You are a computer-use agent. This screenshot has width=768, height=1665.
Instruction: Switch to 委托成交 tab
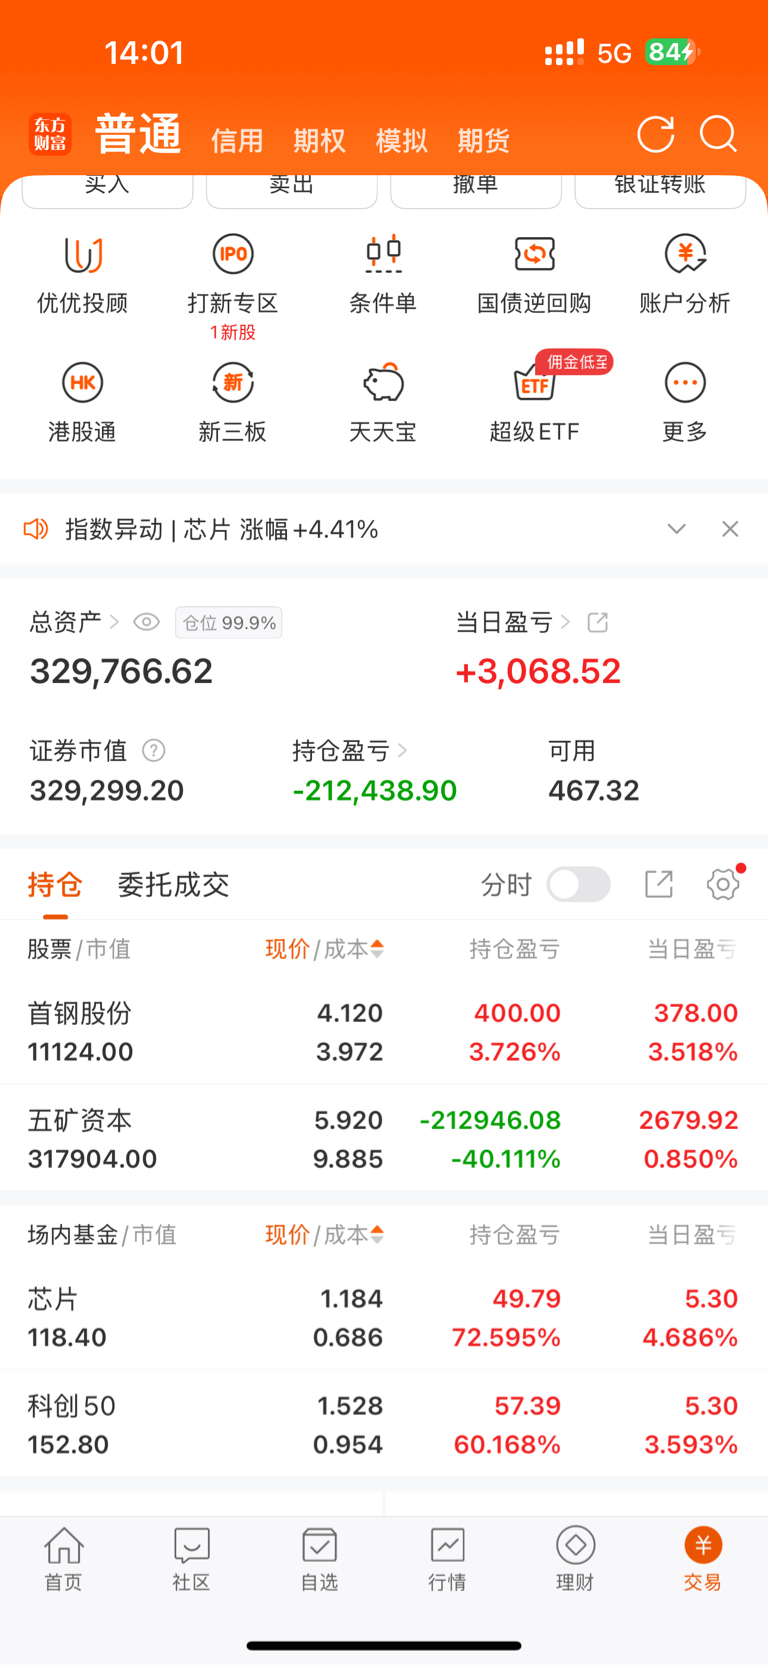click(174, 885)
